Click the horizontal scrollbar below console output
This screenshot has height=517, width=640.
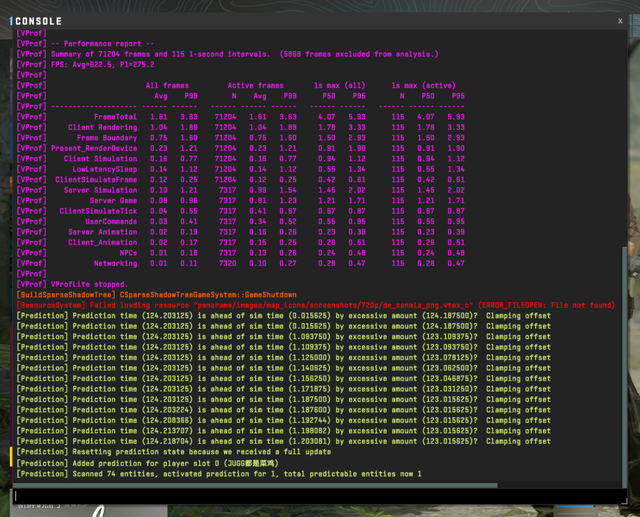point(256,485)
